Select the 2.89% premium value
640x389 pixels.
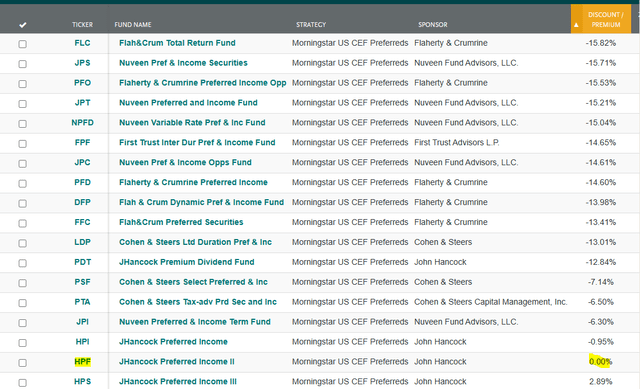(600, 382)
